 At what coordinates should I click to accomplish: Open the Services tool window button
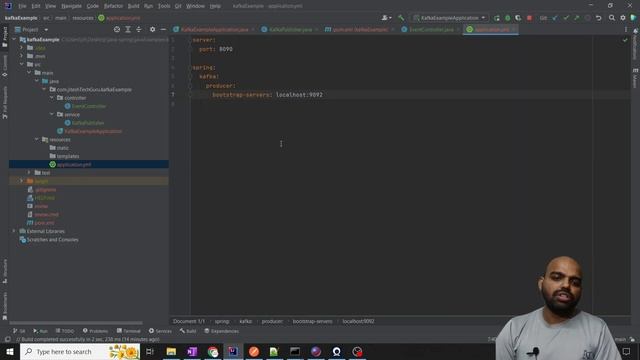(x=160, y=331)
